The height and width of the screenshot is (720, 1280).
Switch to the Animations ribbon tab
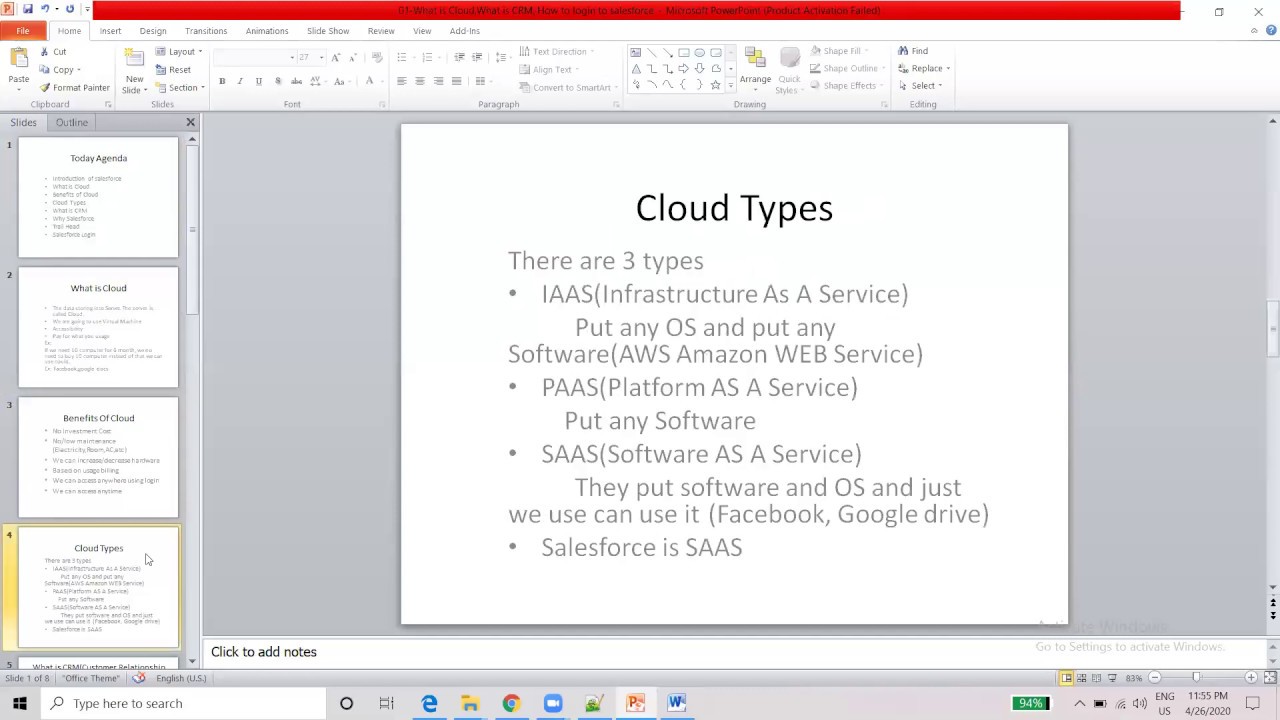pyautogui.click(x=267, y=31)
